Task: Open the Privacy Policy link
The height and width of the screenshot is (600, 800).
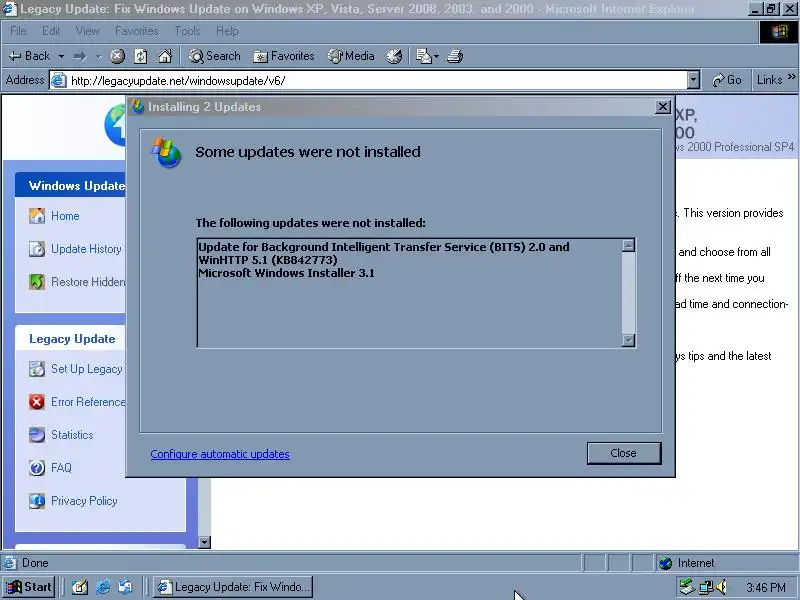Action: pyautogui.click(x=84, y=501)
